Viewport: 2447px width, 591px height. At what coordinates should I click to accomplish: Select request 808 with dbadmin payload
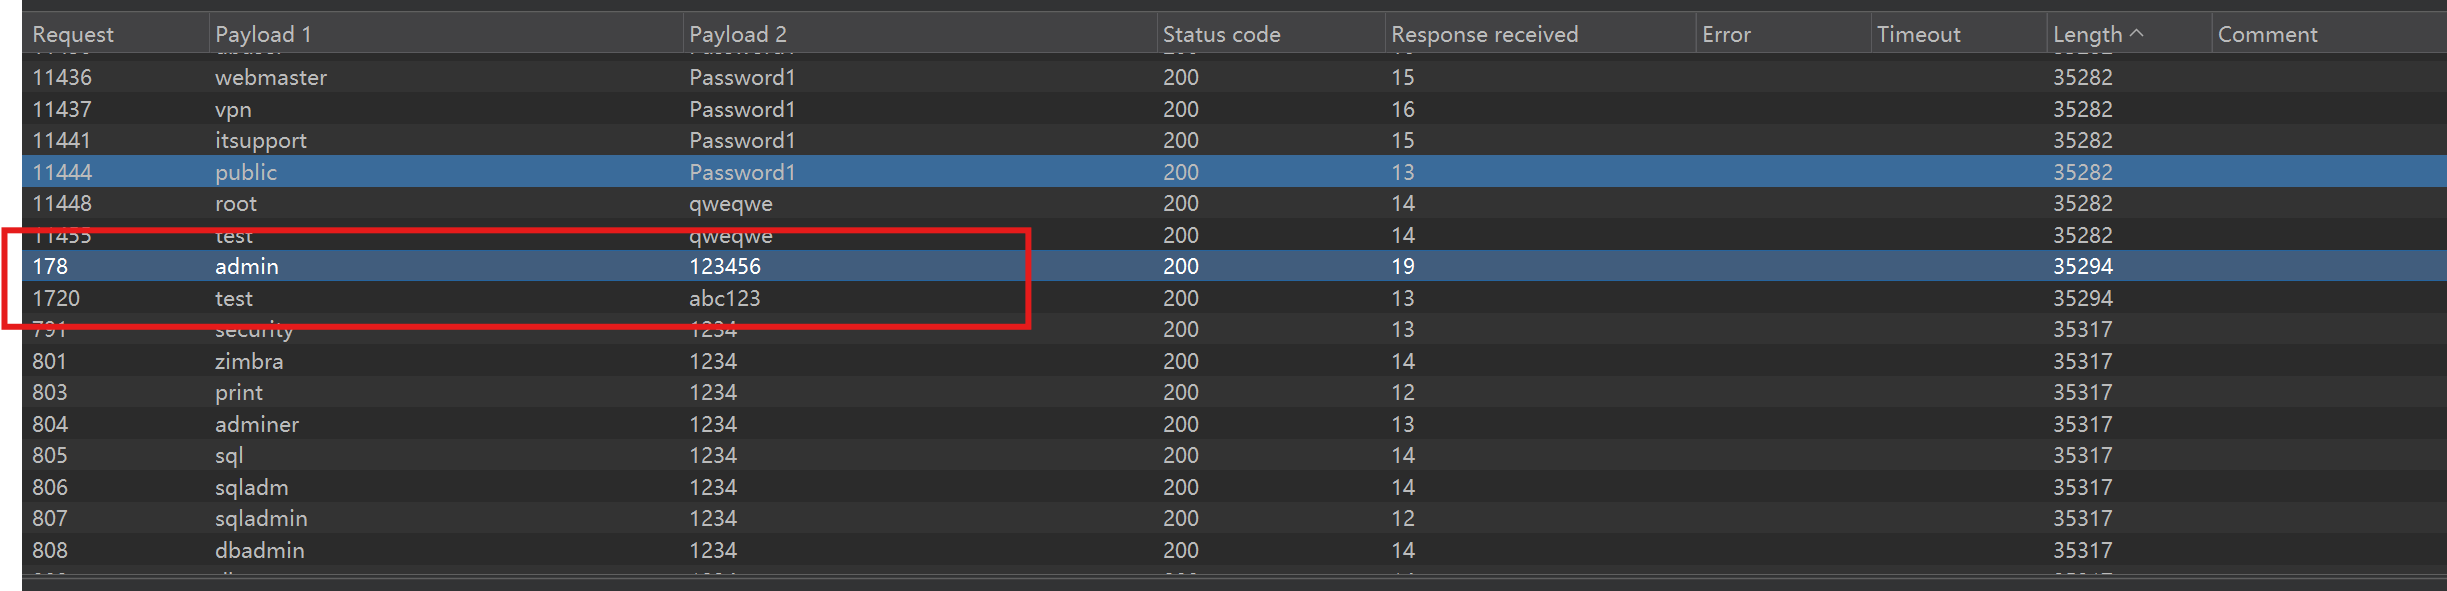[x=259, y=550]
